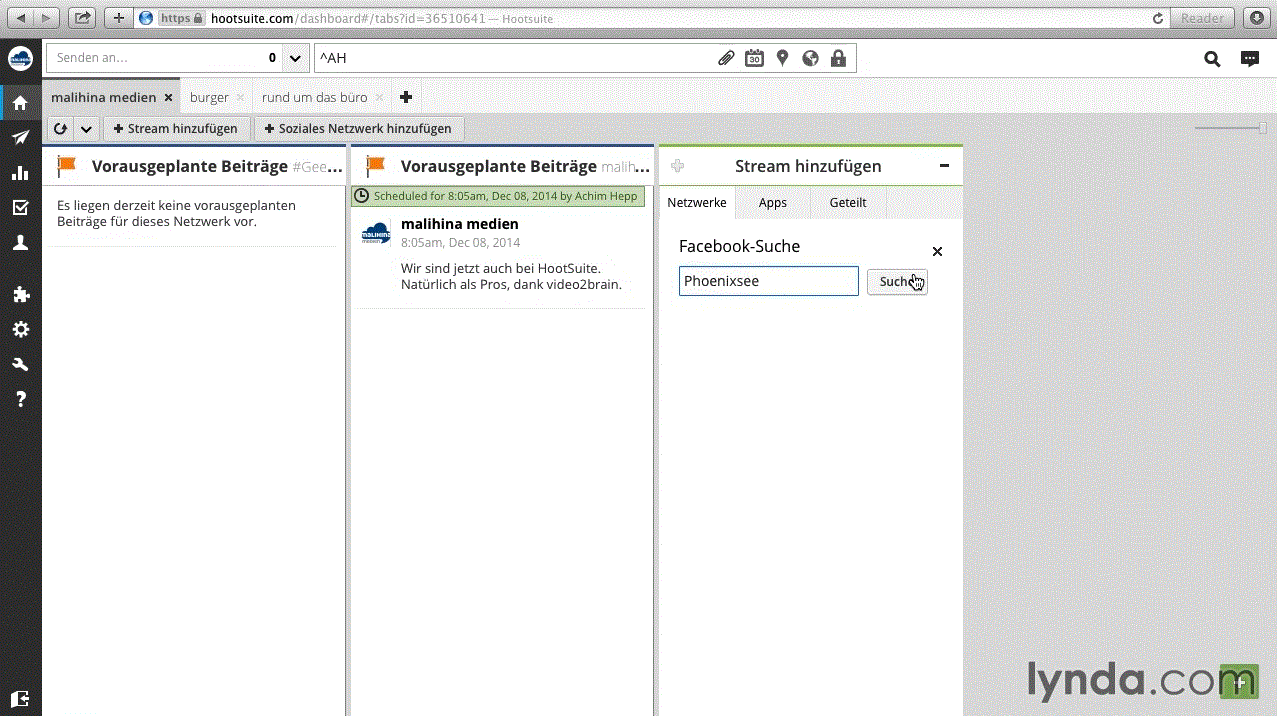Open the Senden an profile picker dropdown
1277x716 pixels.
point(295,59)
